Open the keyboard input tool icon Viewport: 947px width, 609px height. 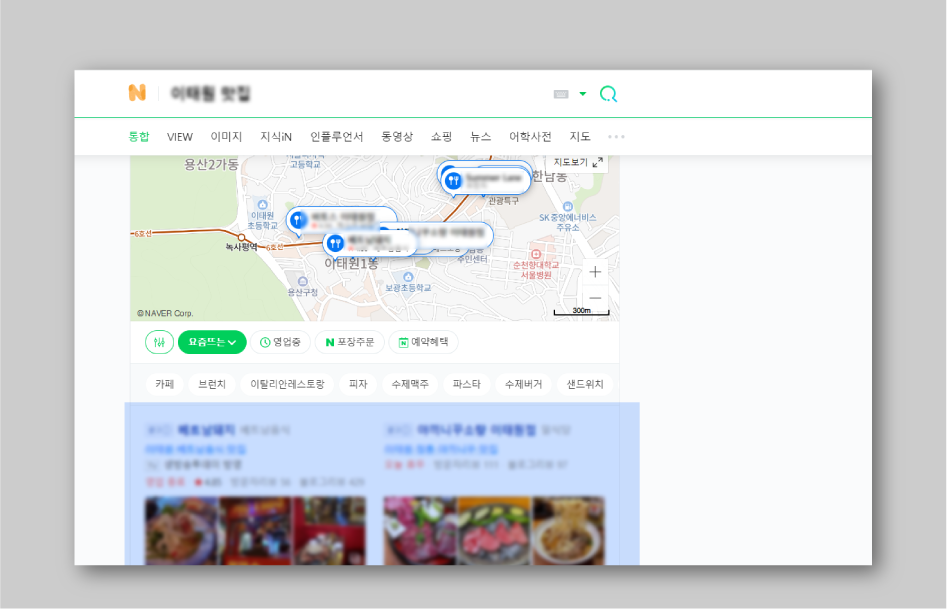pos(561,94)
